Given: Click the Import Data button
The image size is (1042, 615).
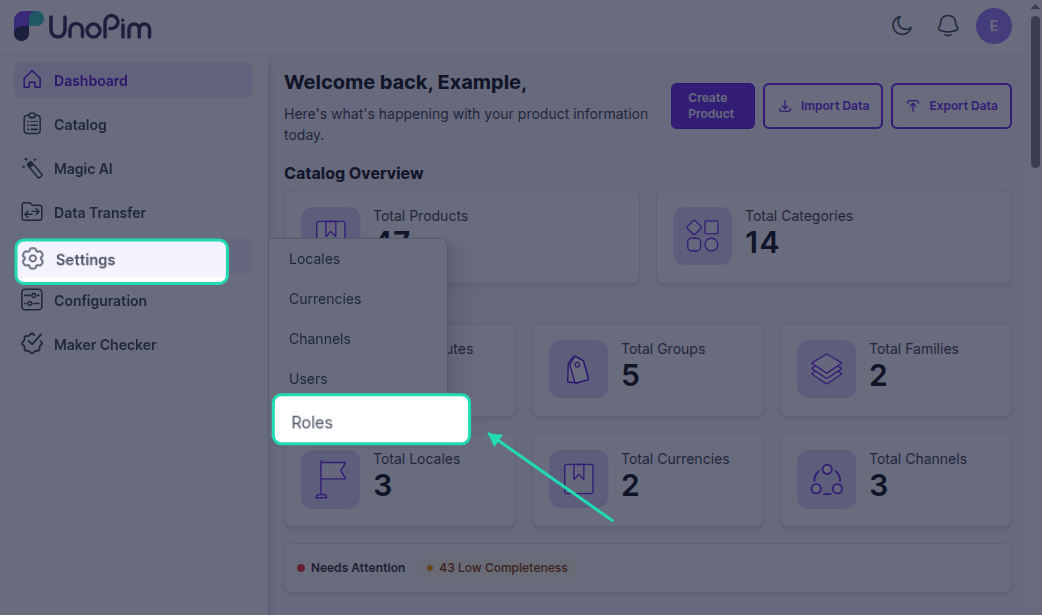Looking at the screenshot, I should tap(823, 106).
